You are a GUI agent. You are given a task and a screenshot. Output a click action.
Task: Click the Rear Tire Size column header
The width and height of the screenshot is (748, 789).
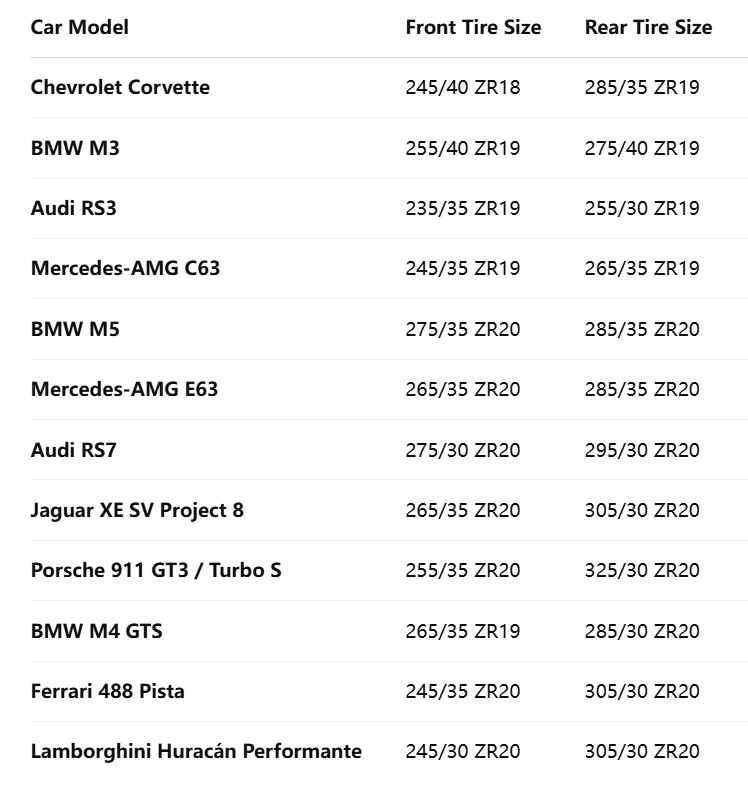point(648,27)
